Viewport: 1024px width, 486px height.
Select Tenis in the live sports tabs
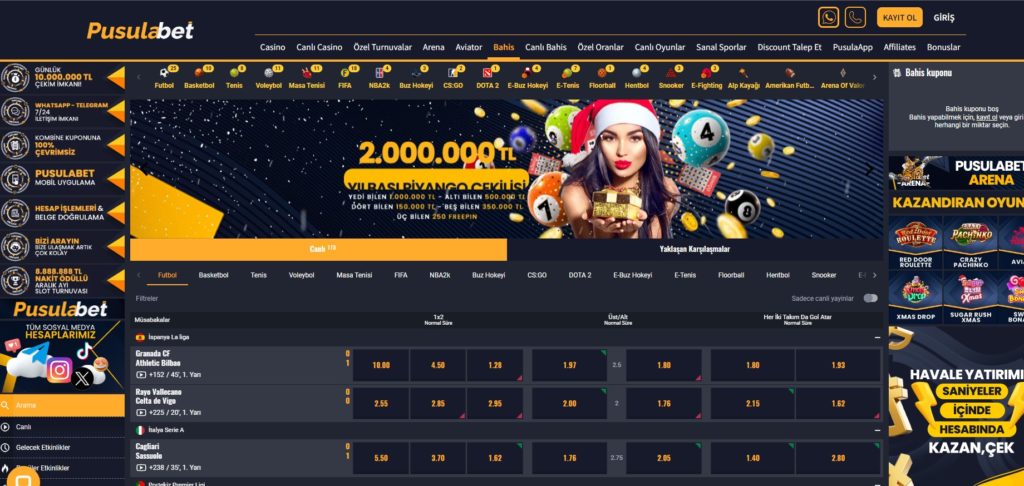click(x=258, y=276)
